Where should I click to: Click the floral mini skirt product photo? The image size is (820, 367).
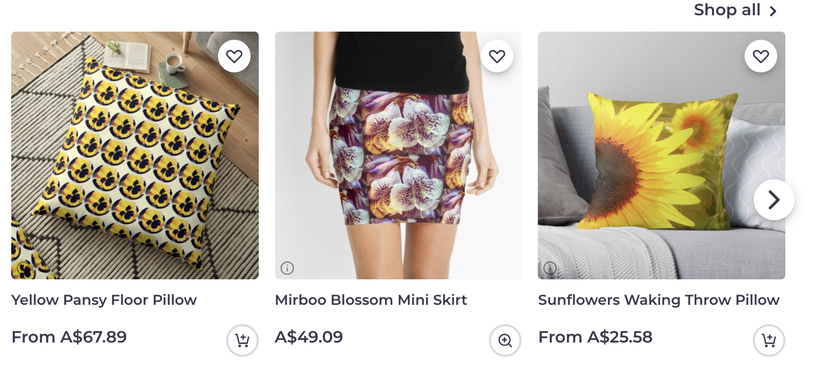coord(398,155)
